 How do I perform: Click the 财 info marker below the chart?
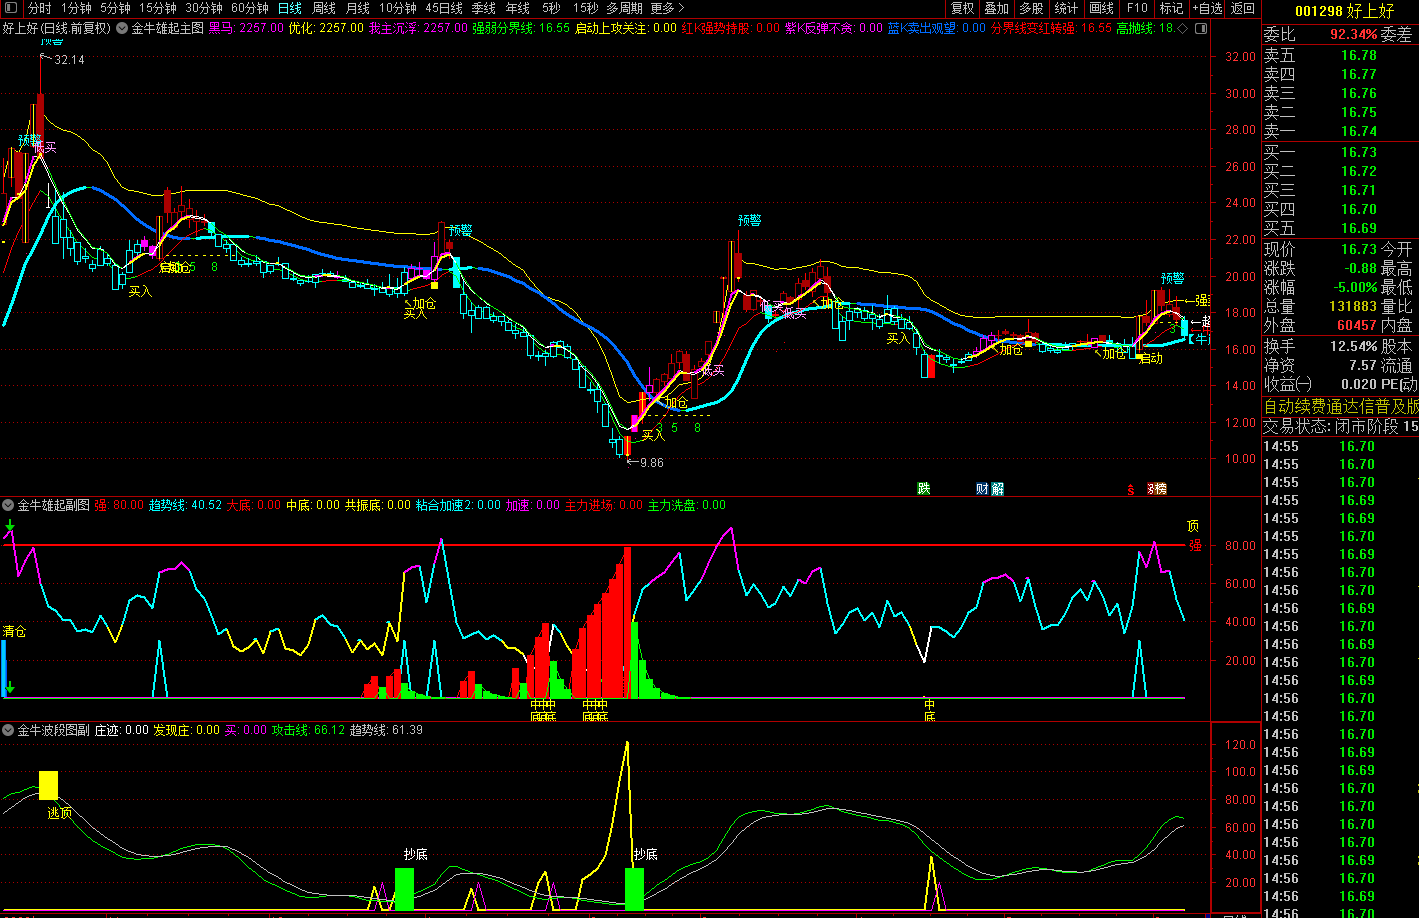(x=982, y=489)
